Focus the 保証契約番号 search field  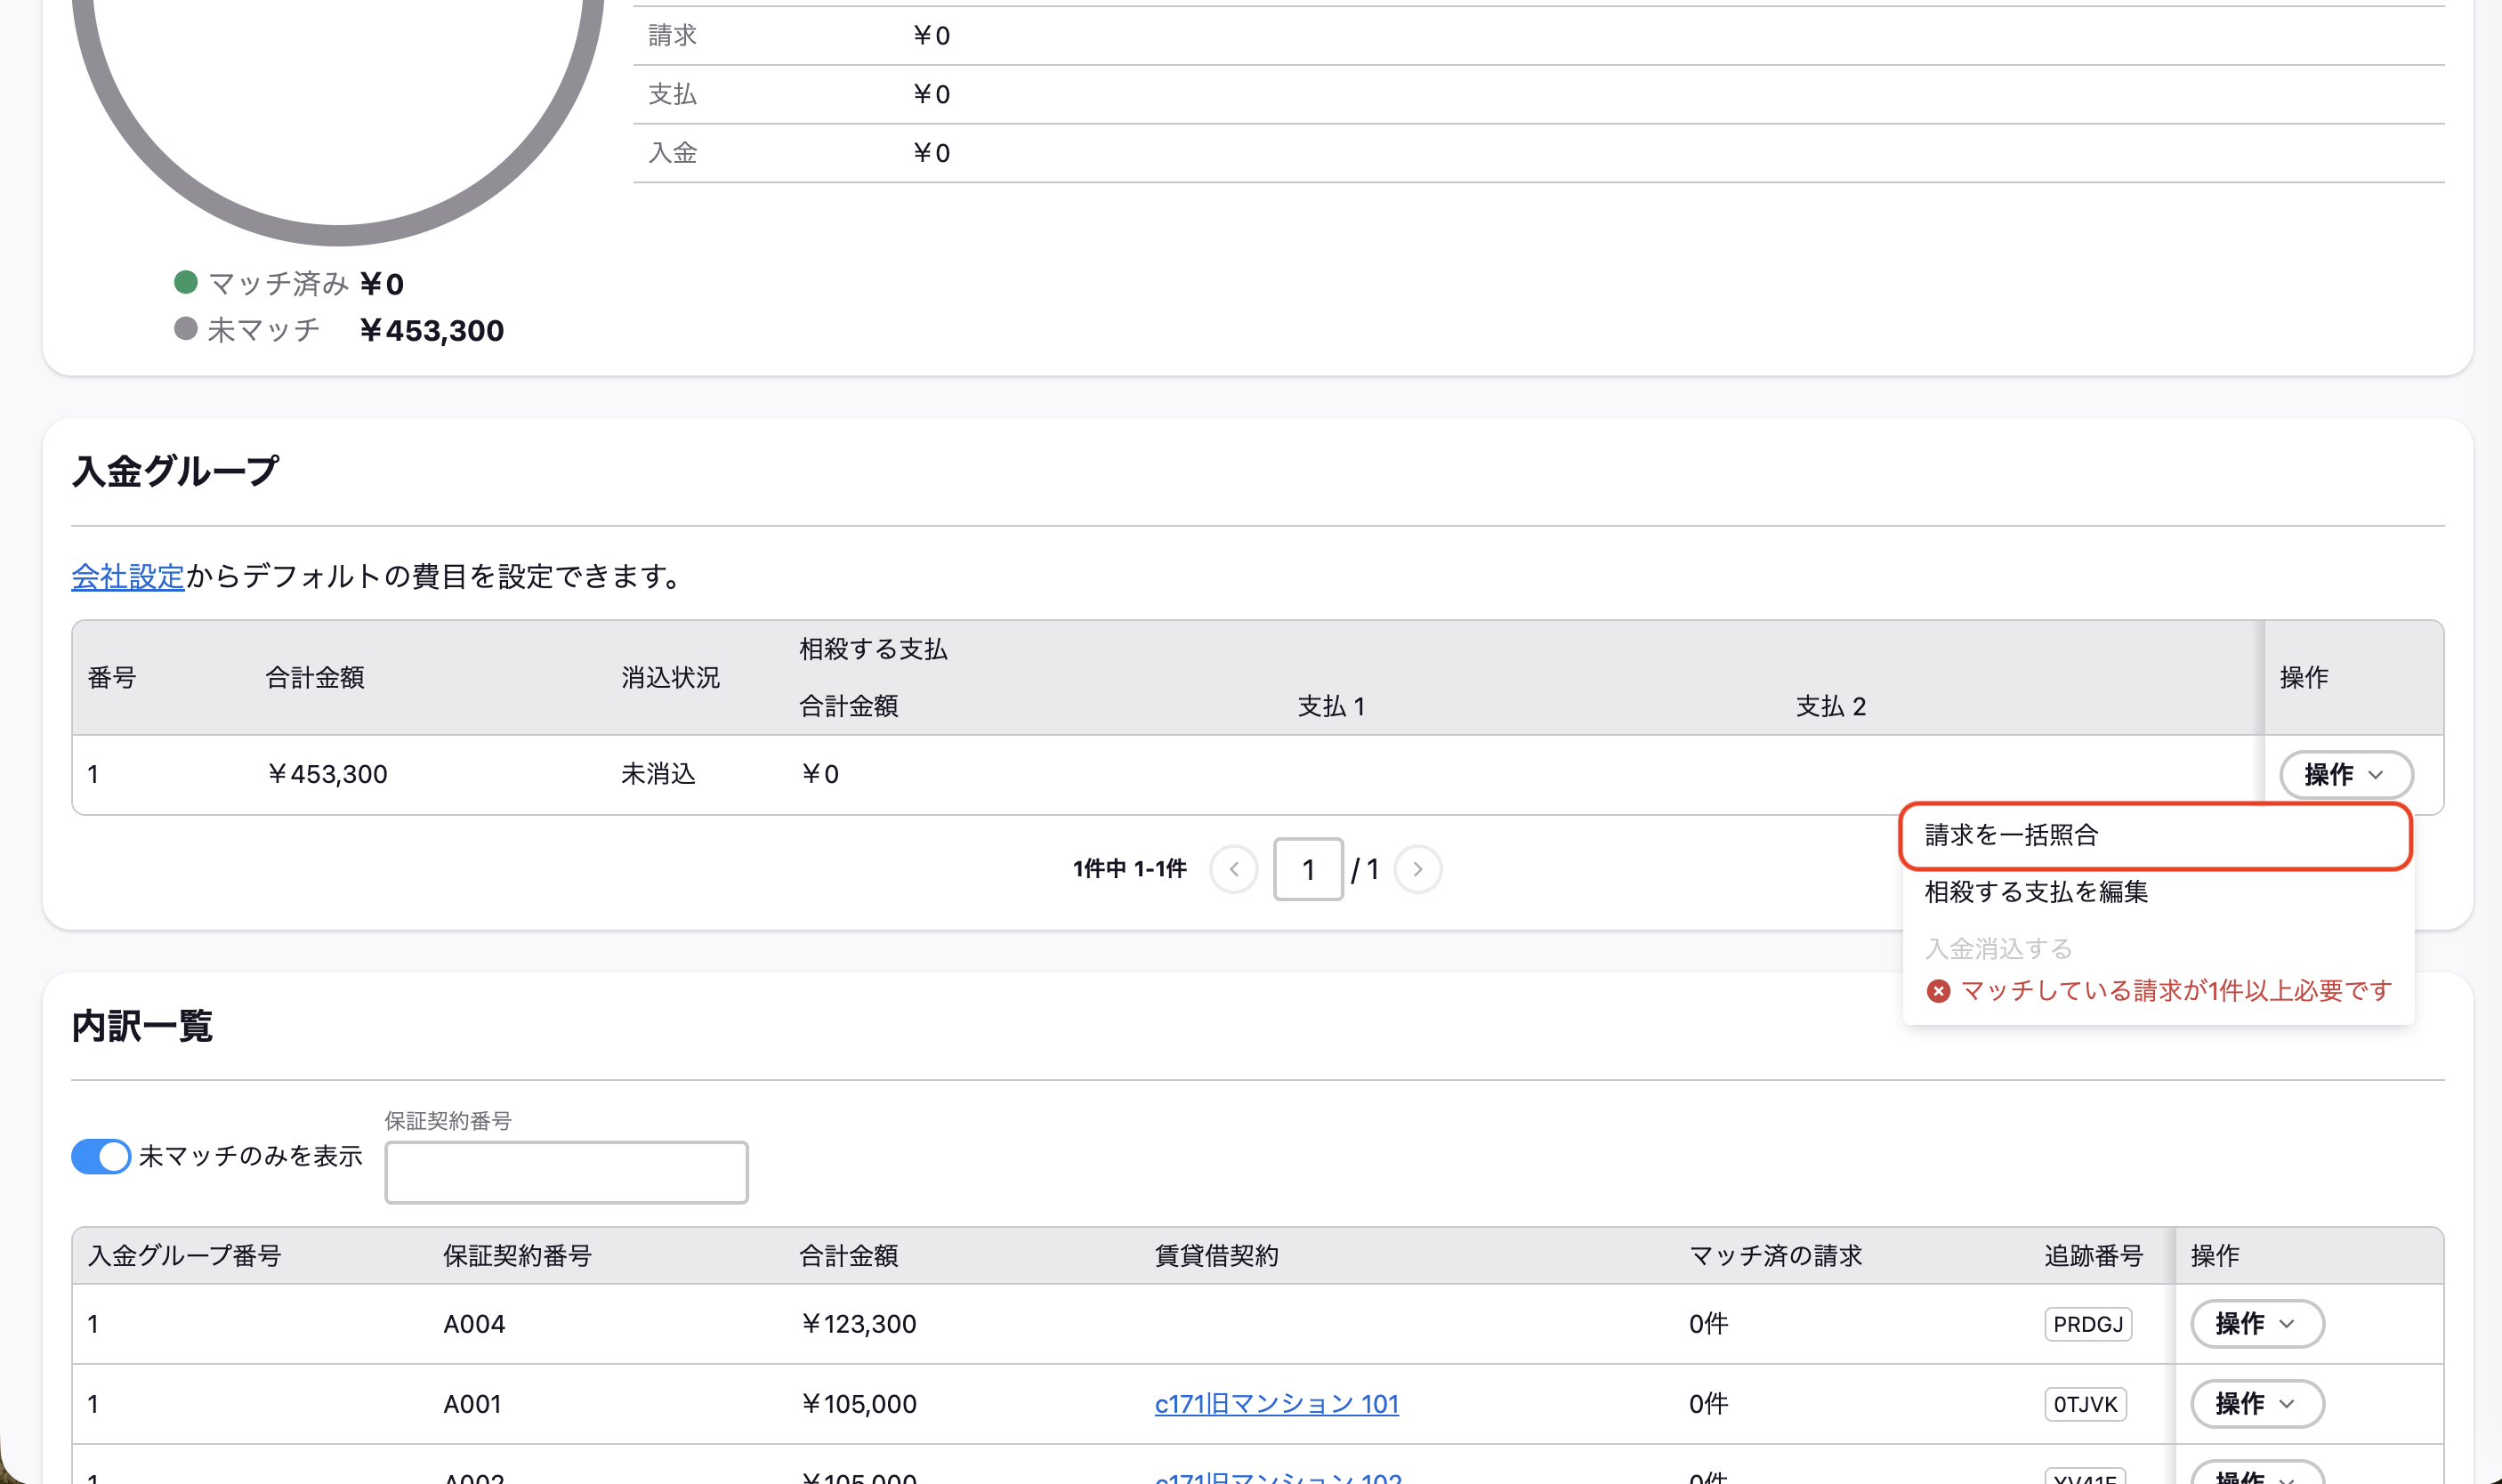point(566,1172)
